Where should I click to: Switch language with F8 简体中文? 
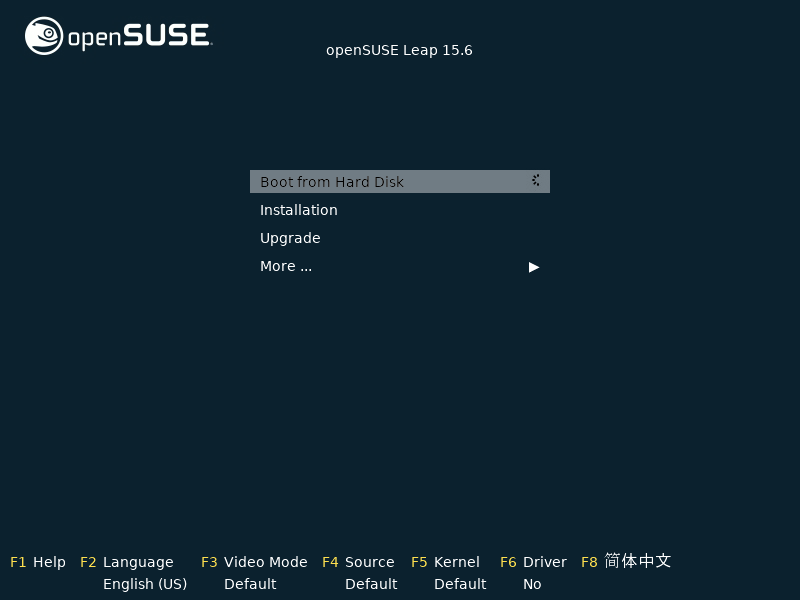pyautogui.click(x=626, y=561)
